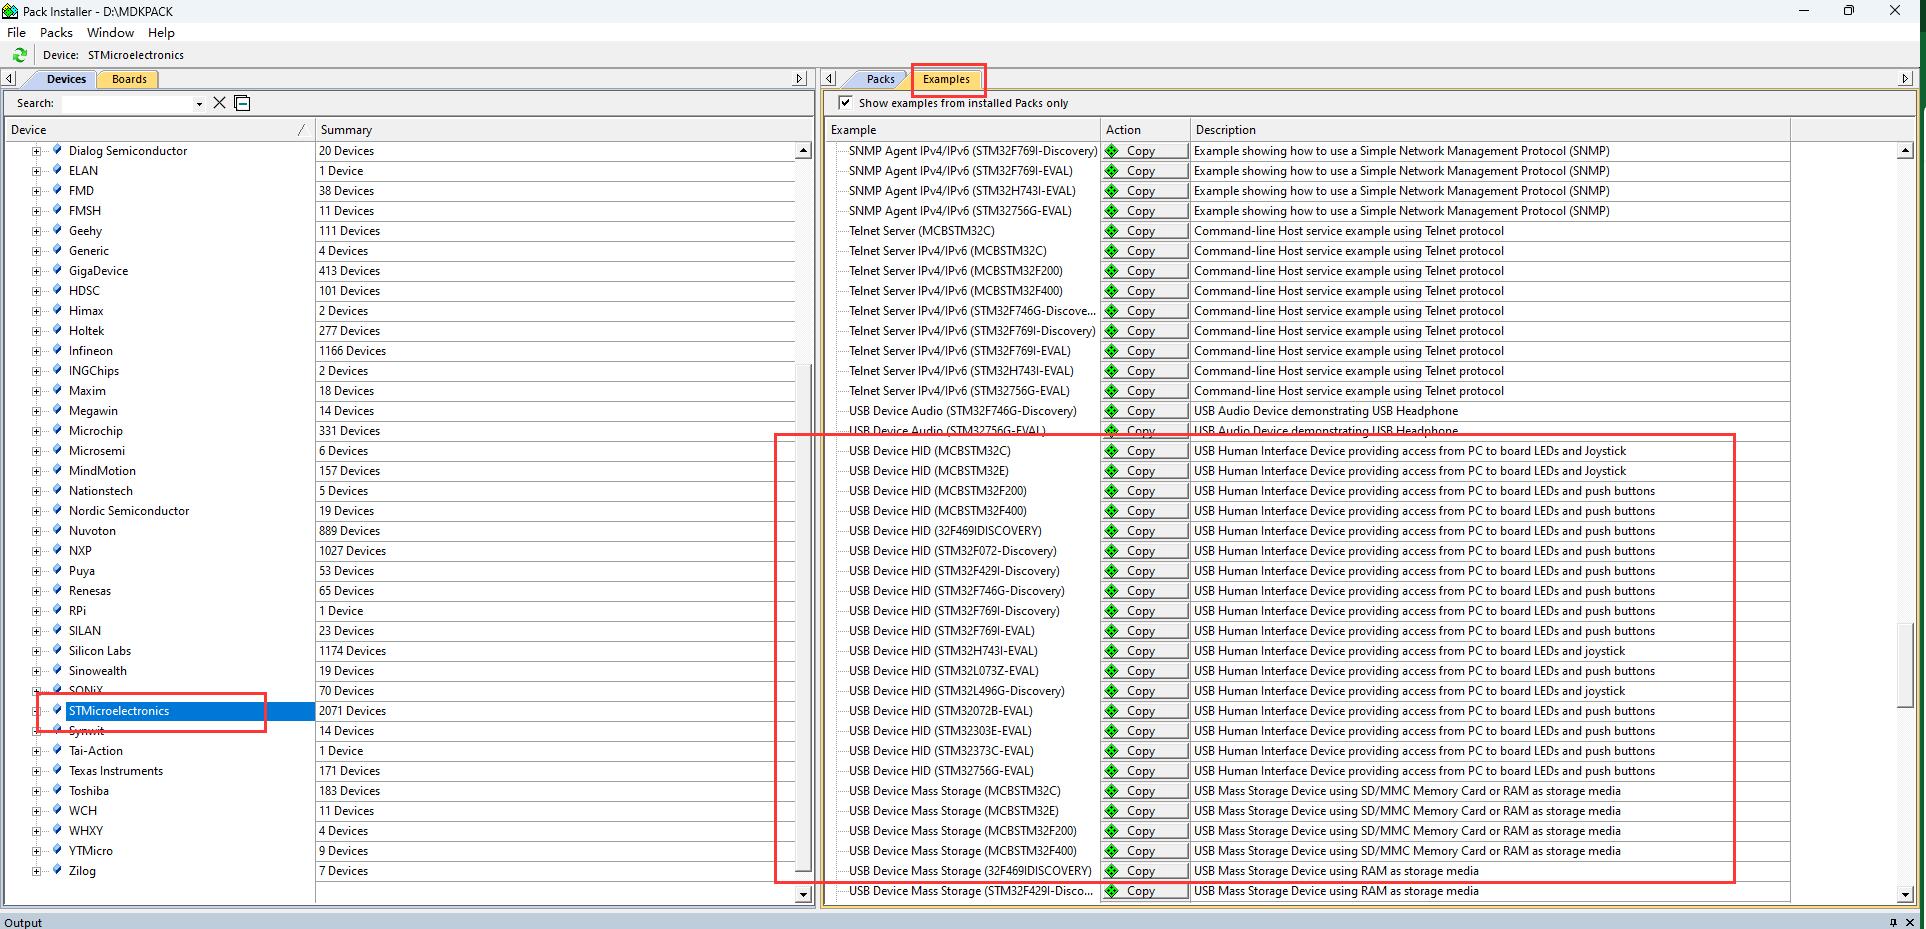1926x929 pixels.
Task: Select the '1166 Devices' summary cell
Action: coord(555,351)
